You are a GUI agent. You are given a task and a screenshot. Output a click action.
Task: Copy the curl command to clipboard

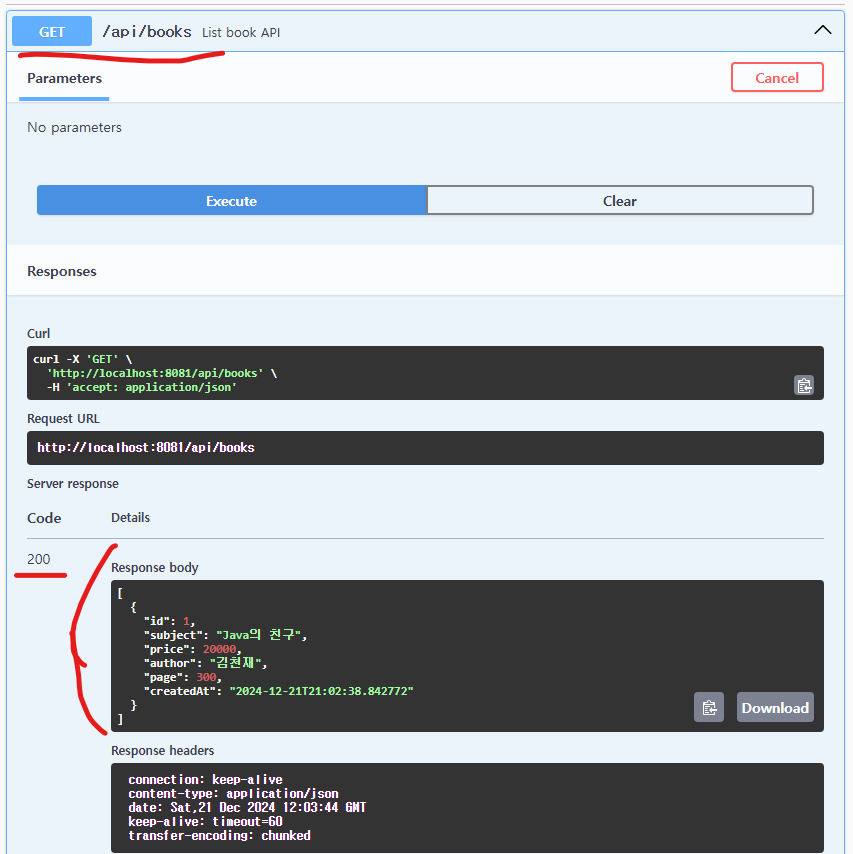pyautogui.click(x=803, y=386)
